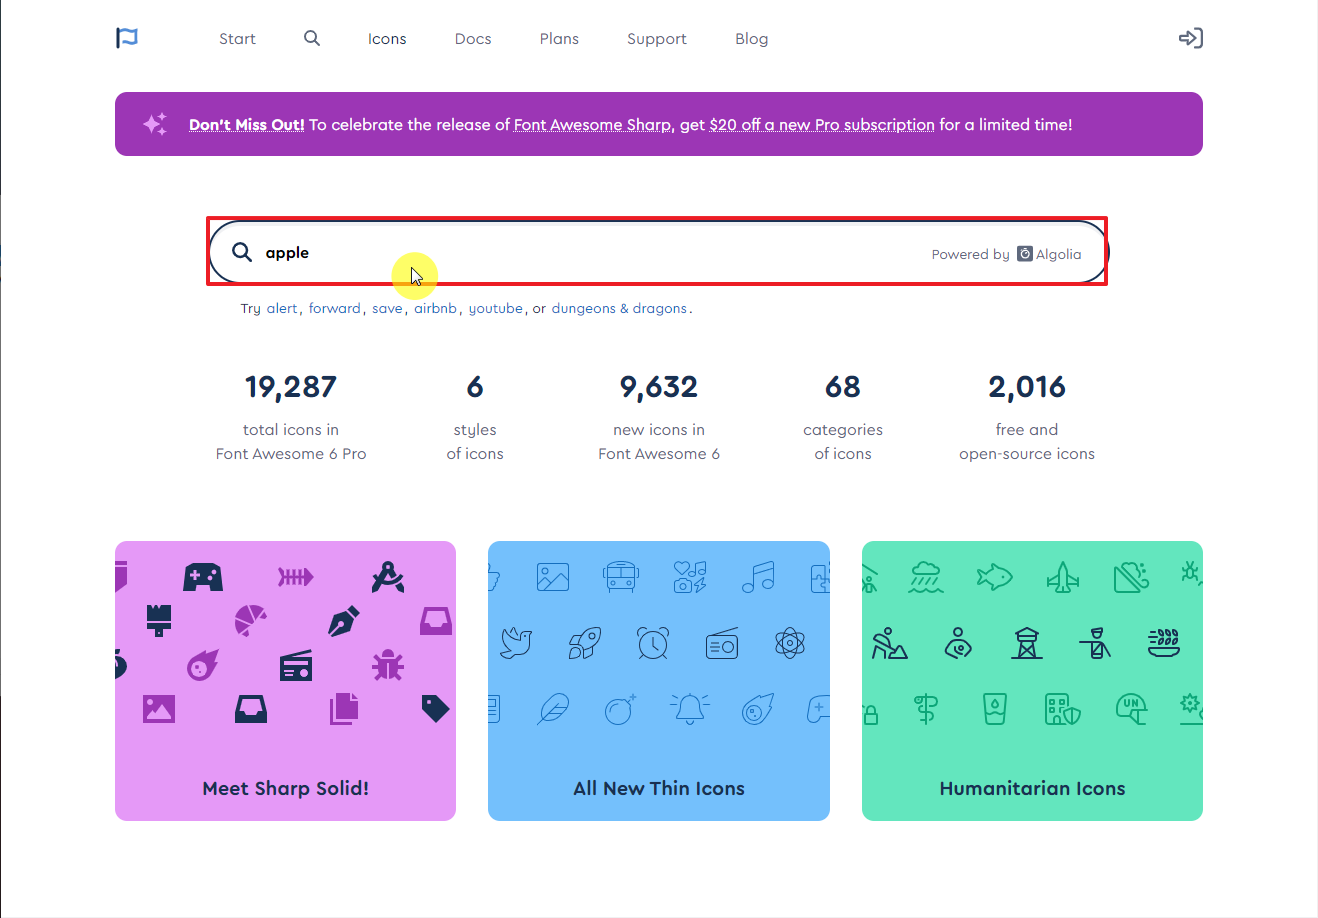Click the alarm clock icon in Thin Icons card
The image size is (1318, 918).
coord(653,643)
